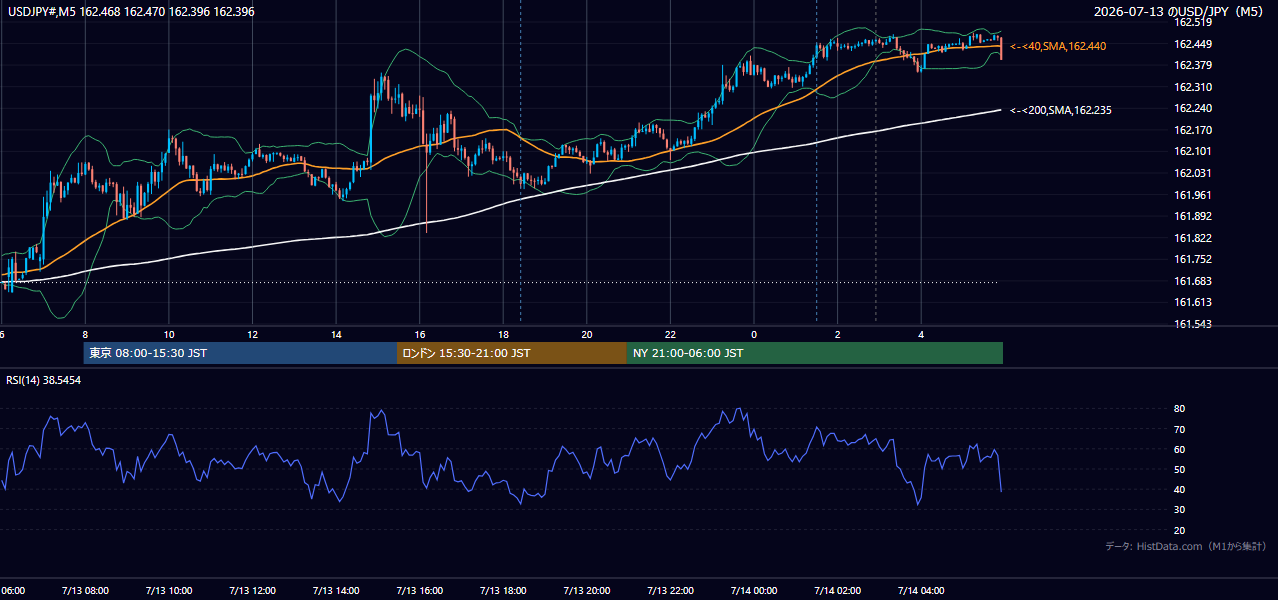Click price scale value 162.449
The image size is (1278, 600).
[1193, 44]
